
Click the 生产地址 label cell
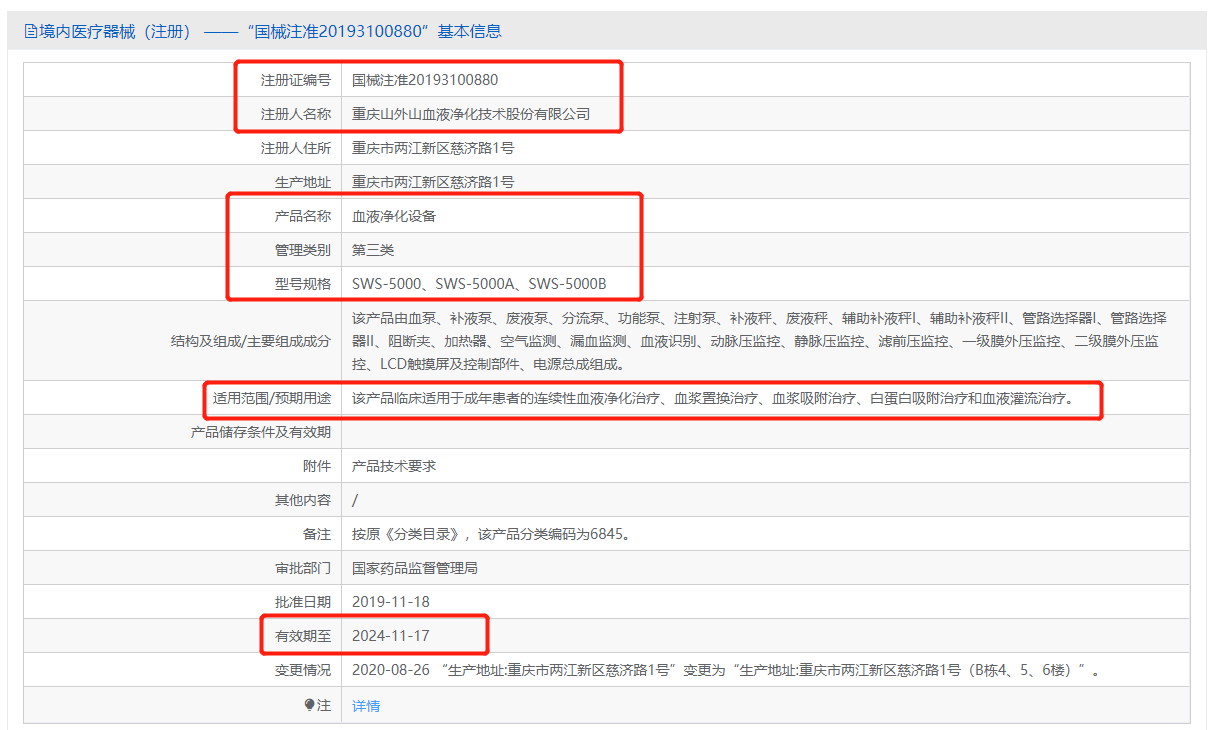[x=183, y=182]
